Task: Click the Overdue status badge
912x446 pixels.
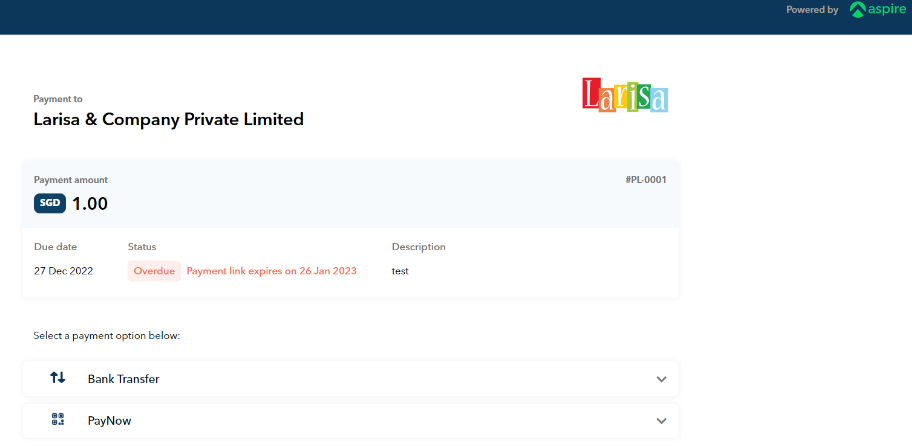Action: [154, 271]
